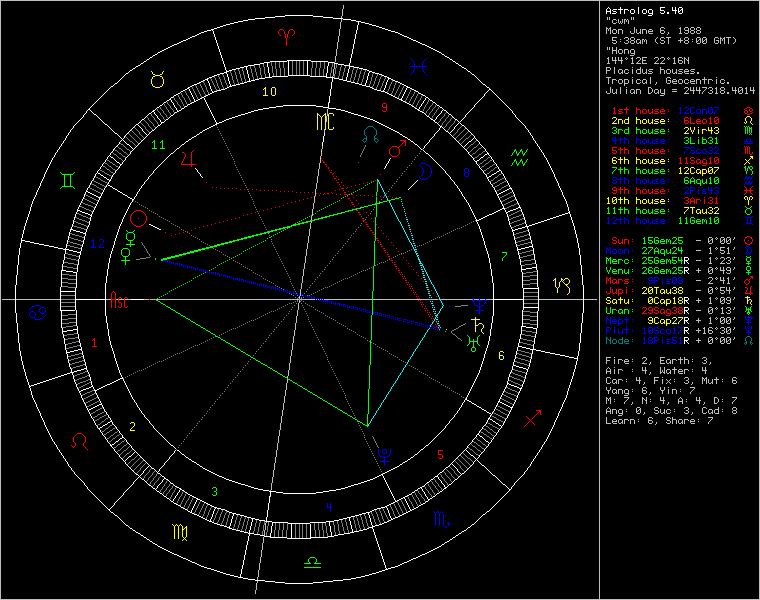Click the Pluto glyph in the sidebar list
Screen dimensions: 760x600
tap(748, 331)
